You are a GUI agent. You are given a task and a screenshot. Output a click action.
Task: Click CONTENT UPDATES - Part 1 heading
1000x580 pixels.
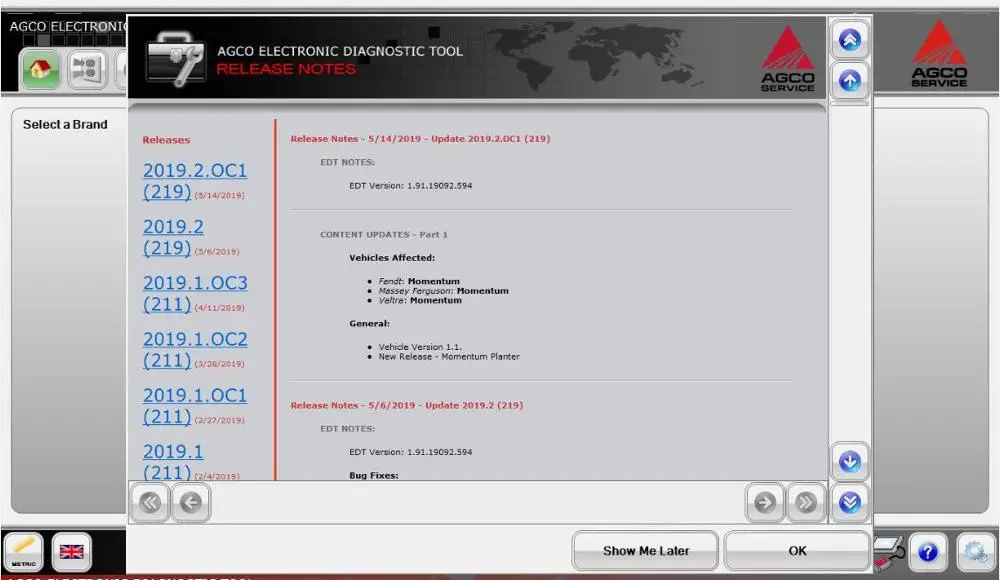[x=384, y=235]
